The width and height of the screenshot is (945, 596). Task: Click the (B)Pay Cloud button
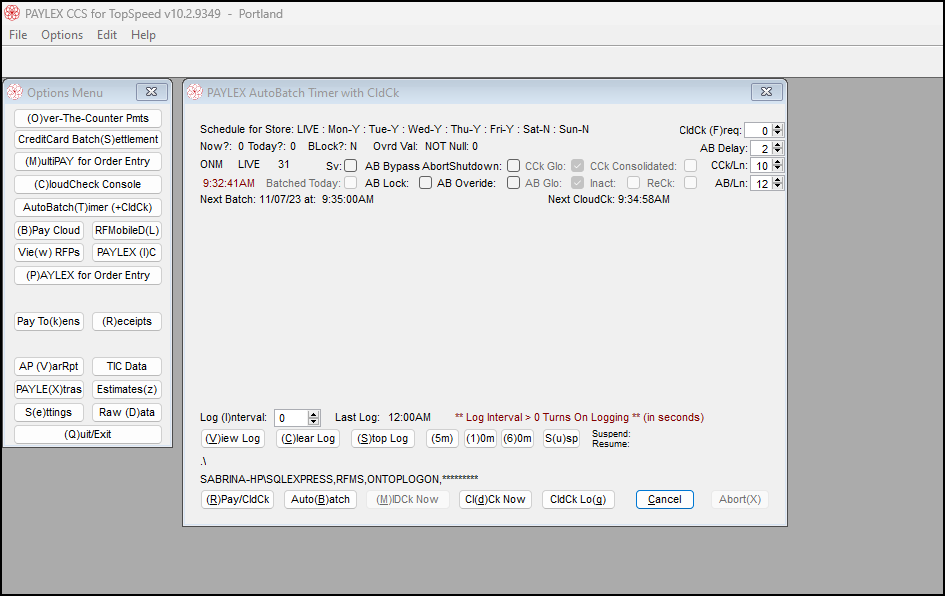49,230
